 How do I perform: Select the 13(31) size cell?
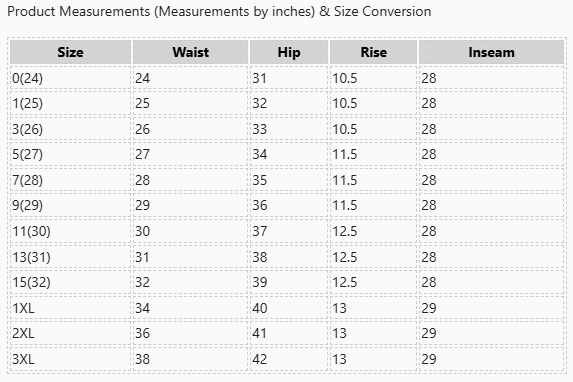(70, 257)
